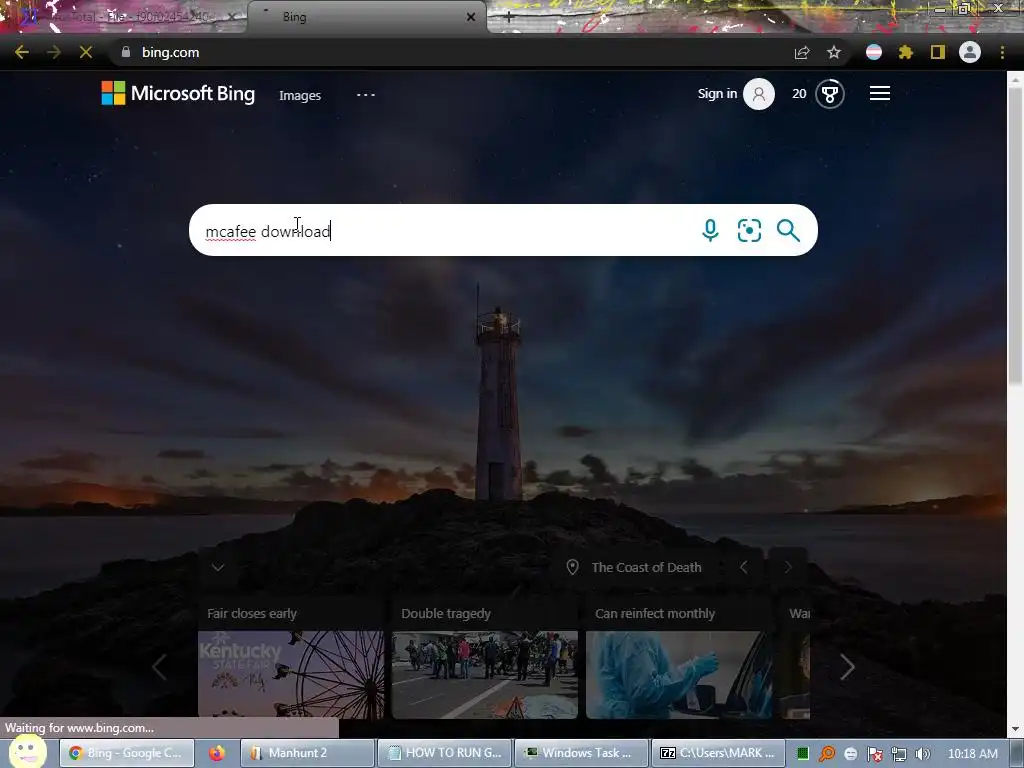Click the location pin icon

point(572,567)
